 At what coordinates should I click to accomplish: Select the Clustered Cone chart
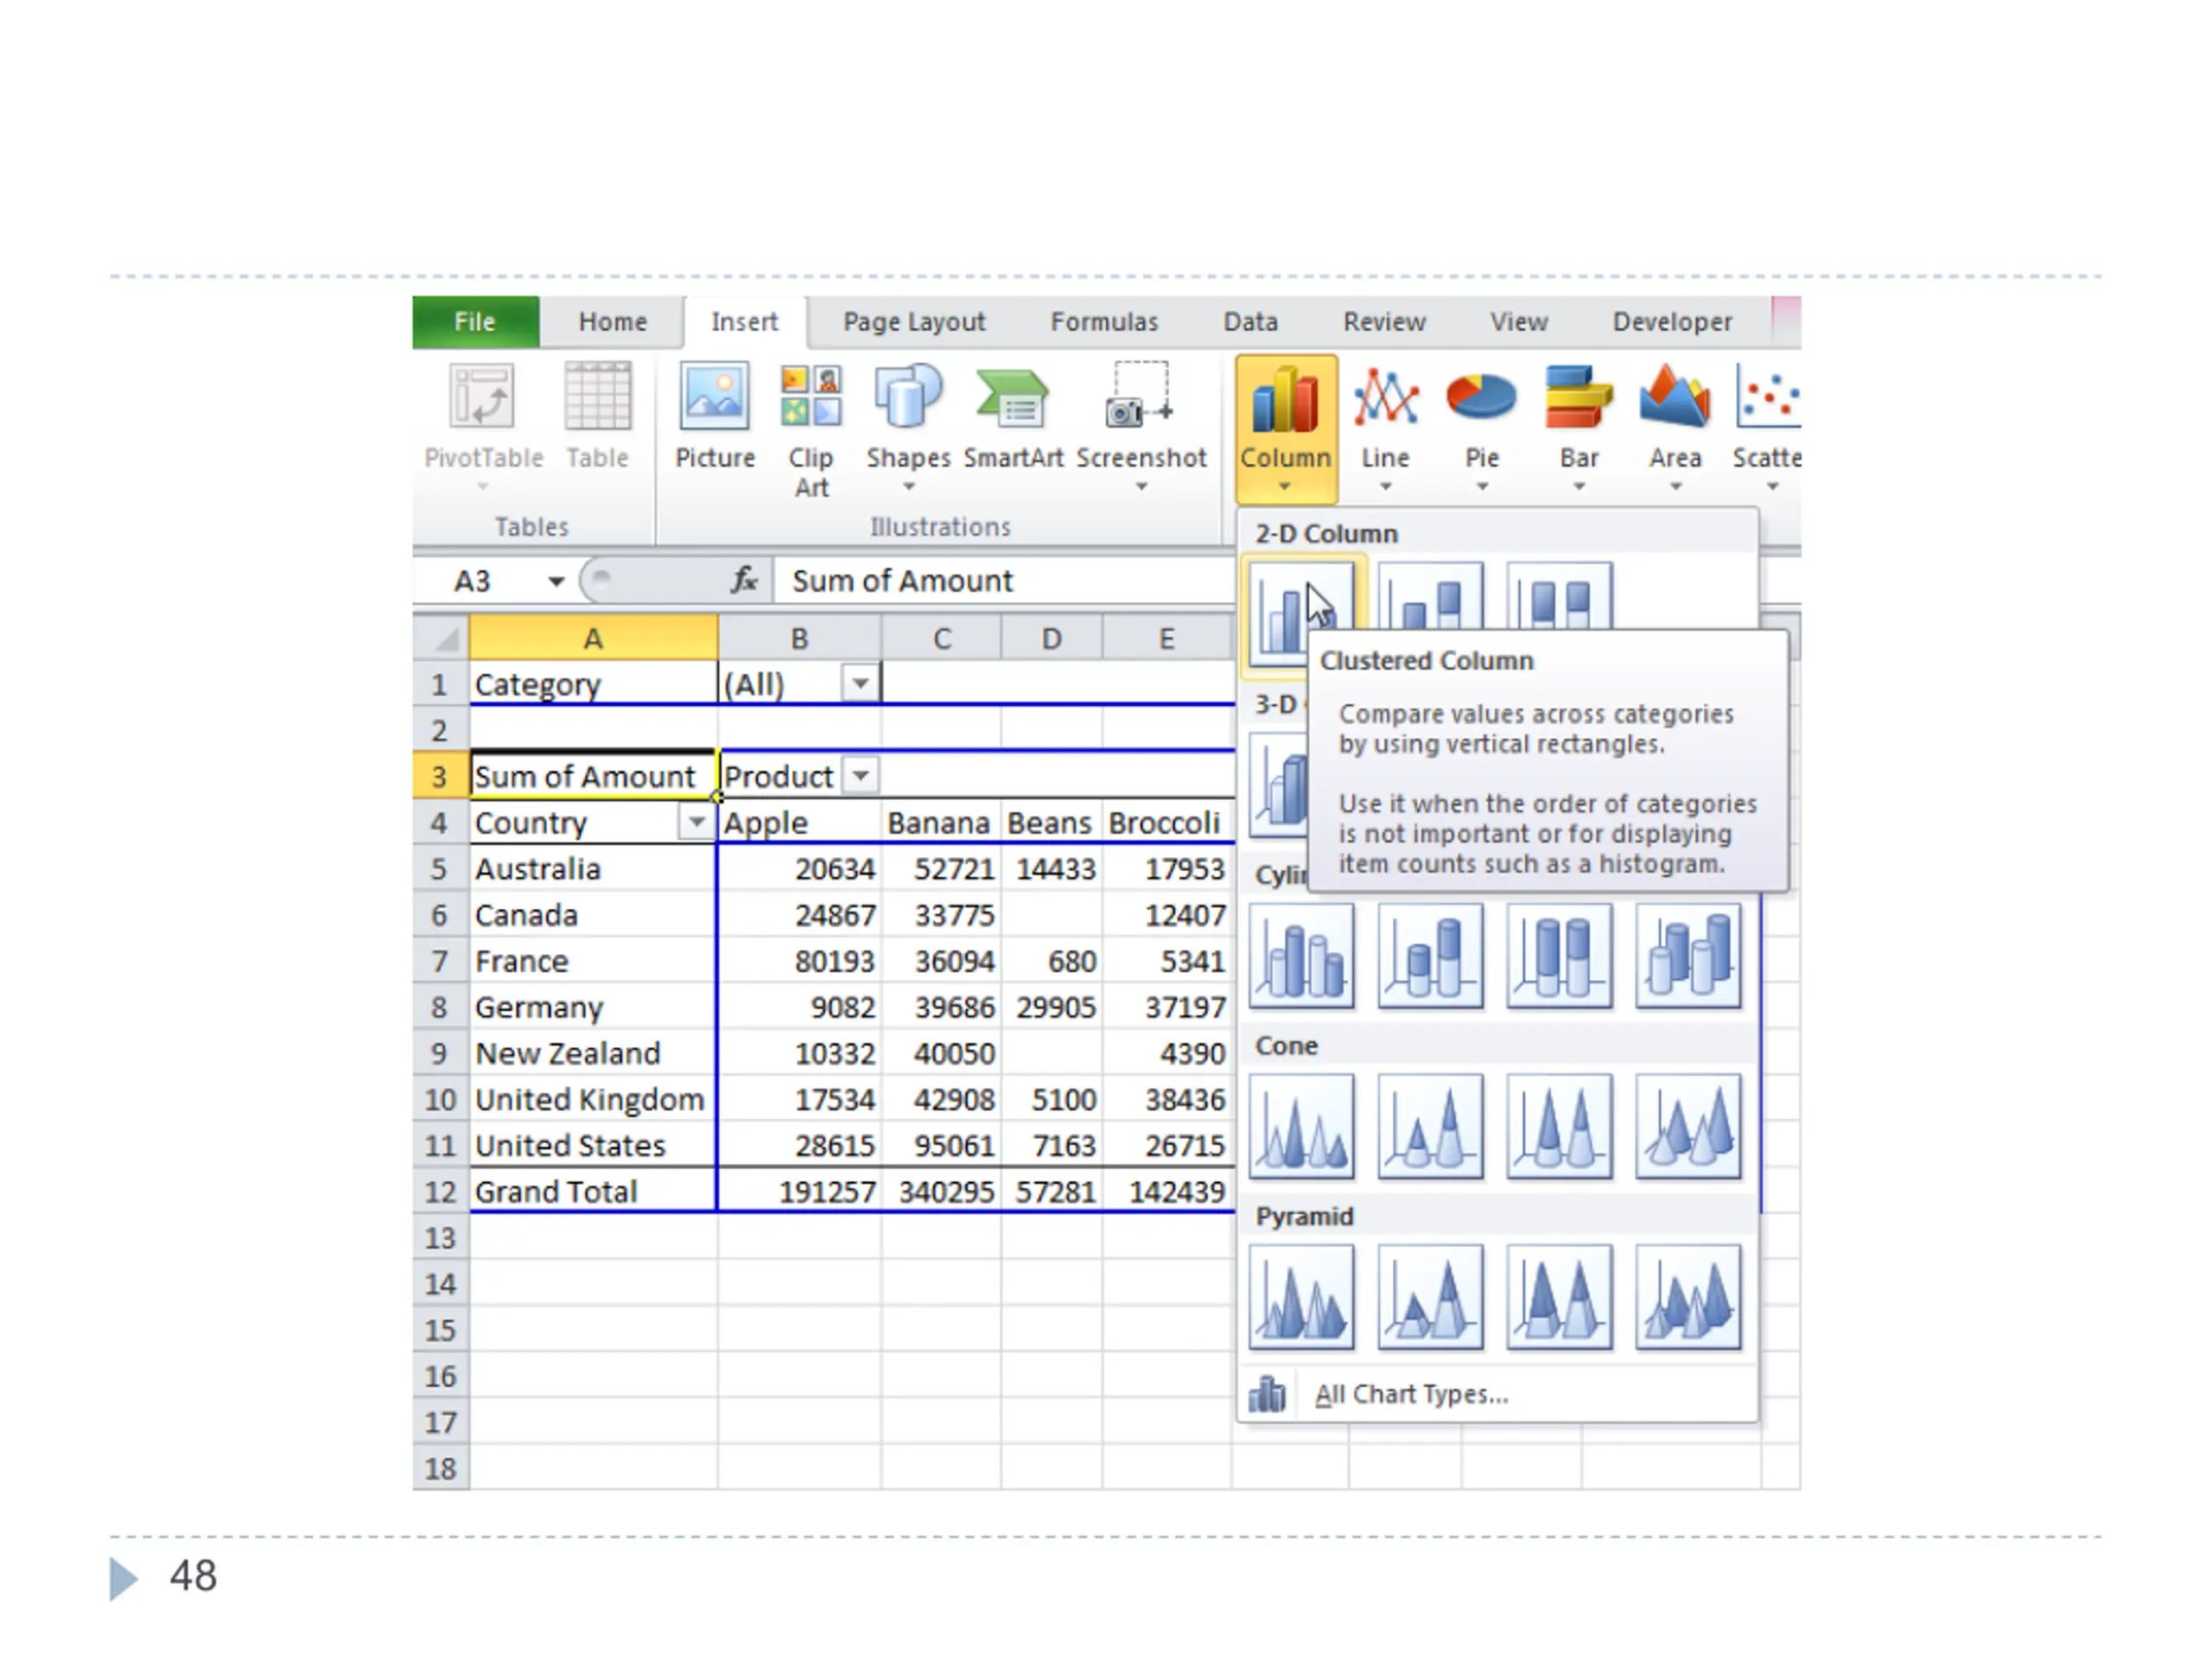tap(1301, 1126)
